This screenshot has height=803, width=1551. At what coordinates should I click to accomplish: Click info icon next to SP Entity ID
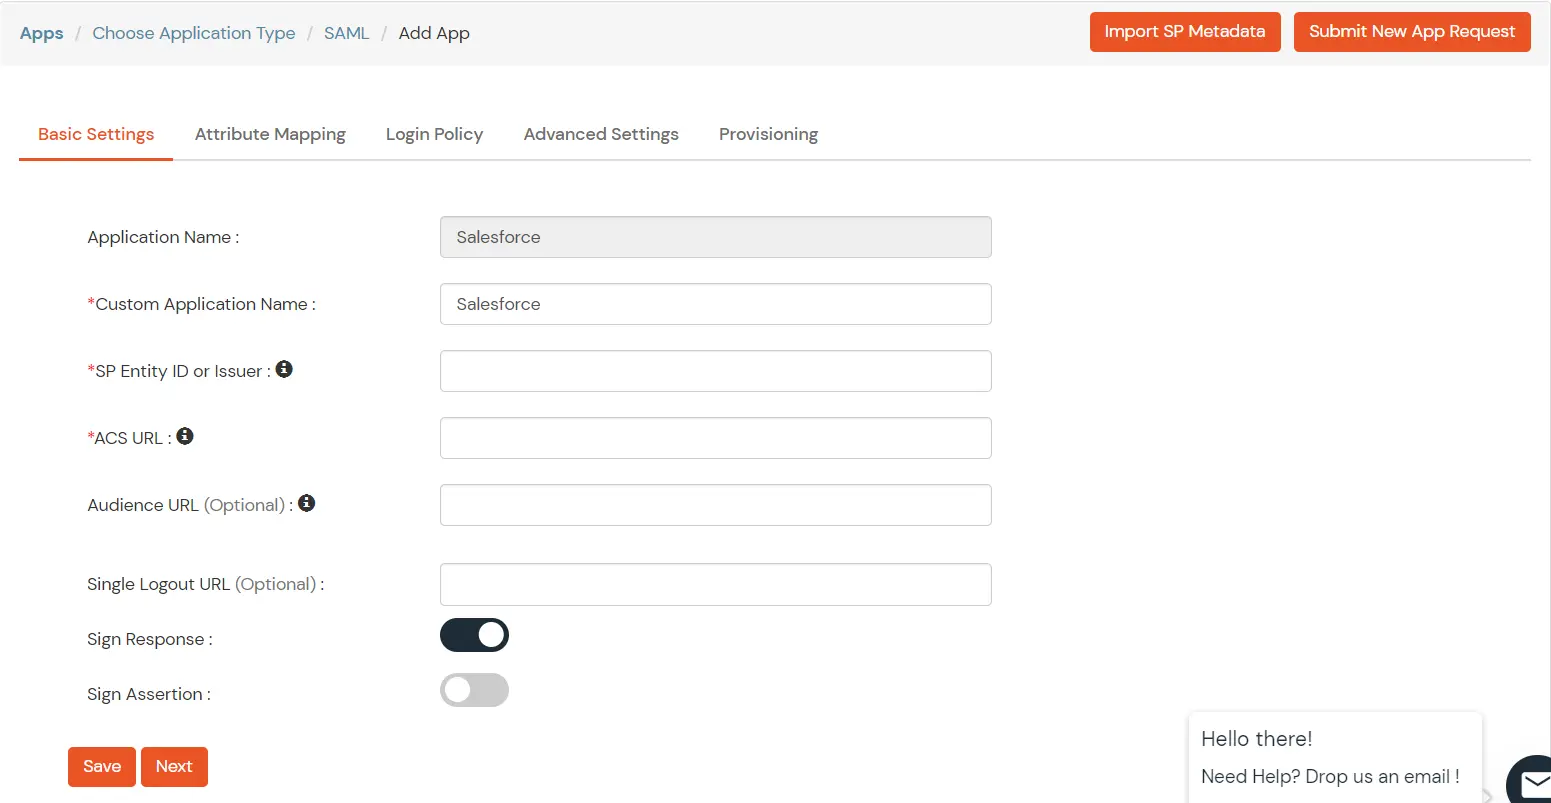click(x=284, y=369)
